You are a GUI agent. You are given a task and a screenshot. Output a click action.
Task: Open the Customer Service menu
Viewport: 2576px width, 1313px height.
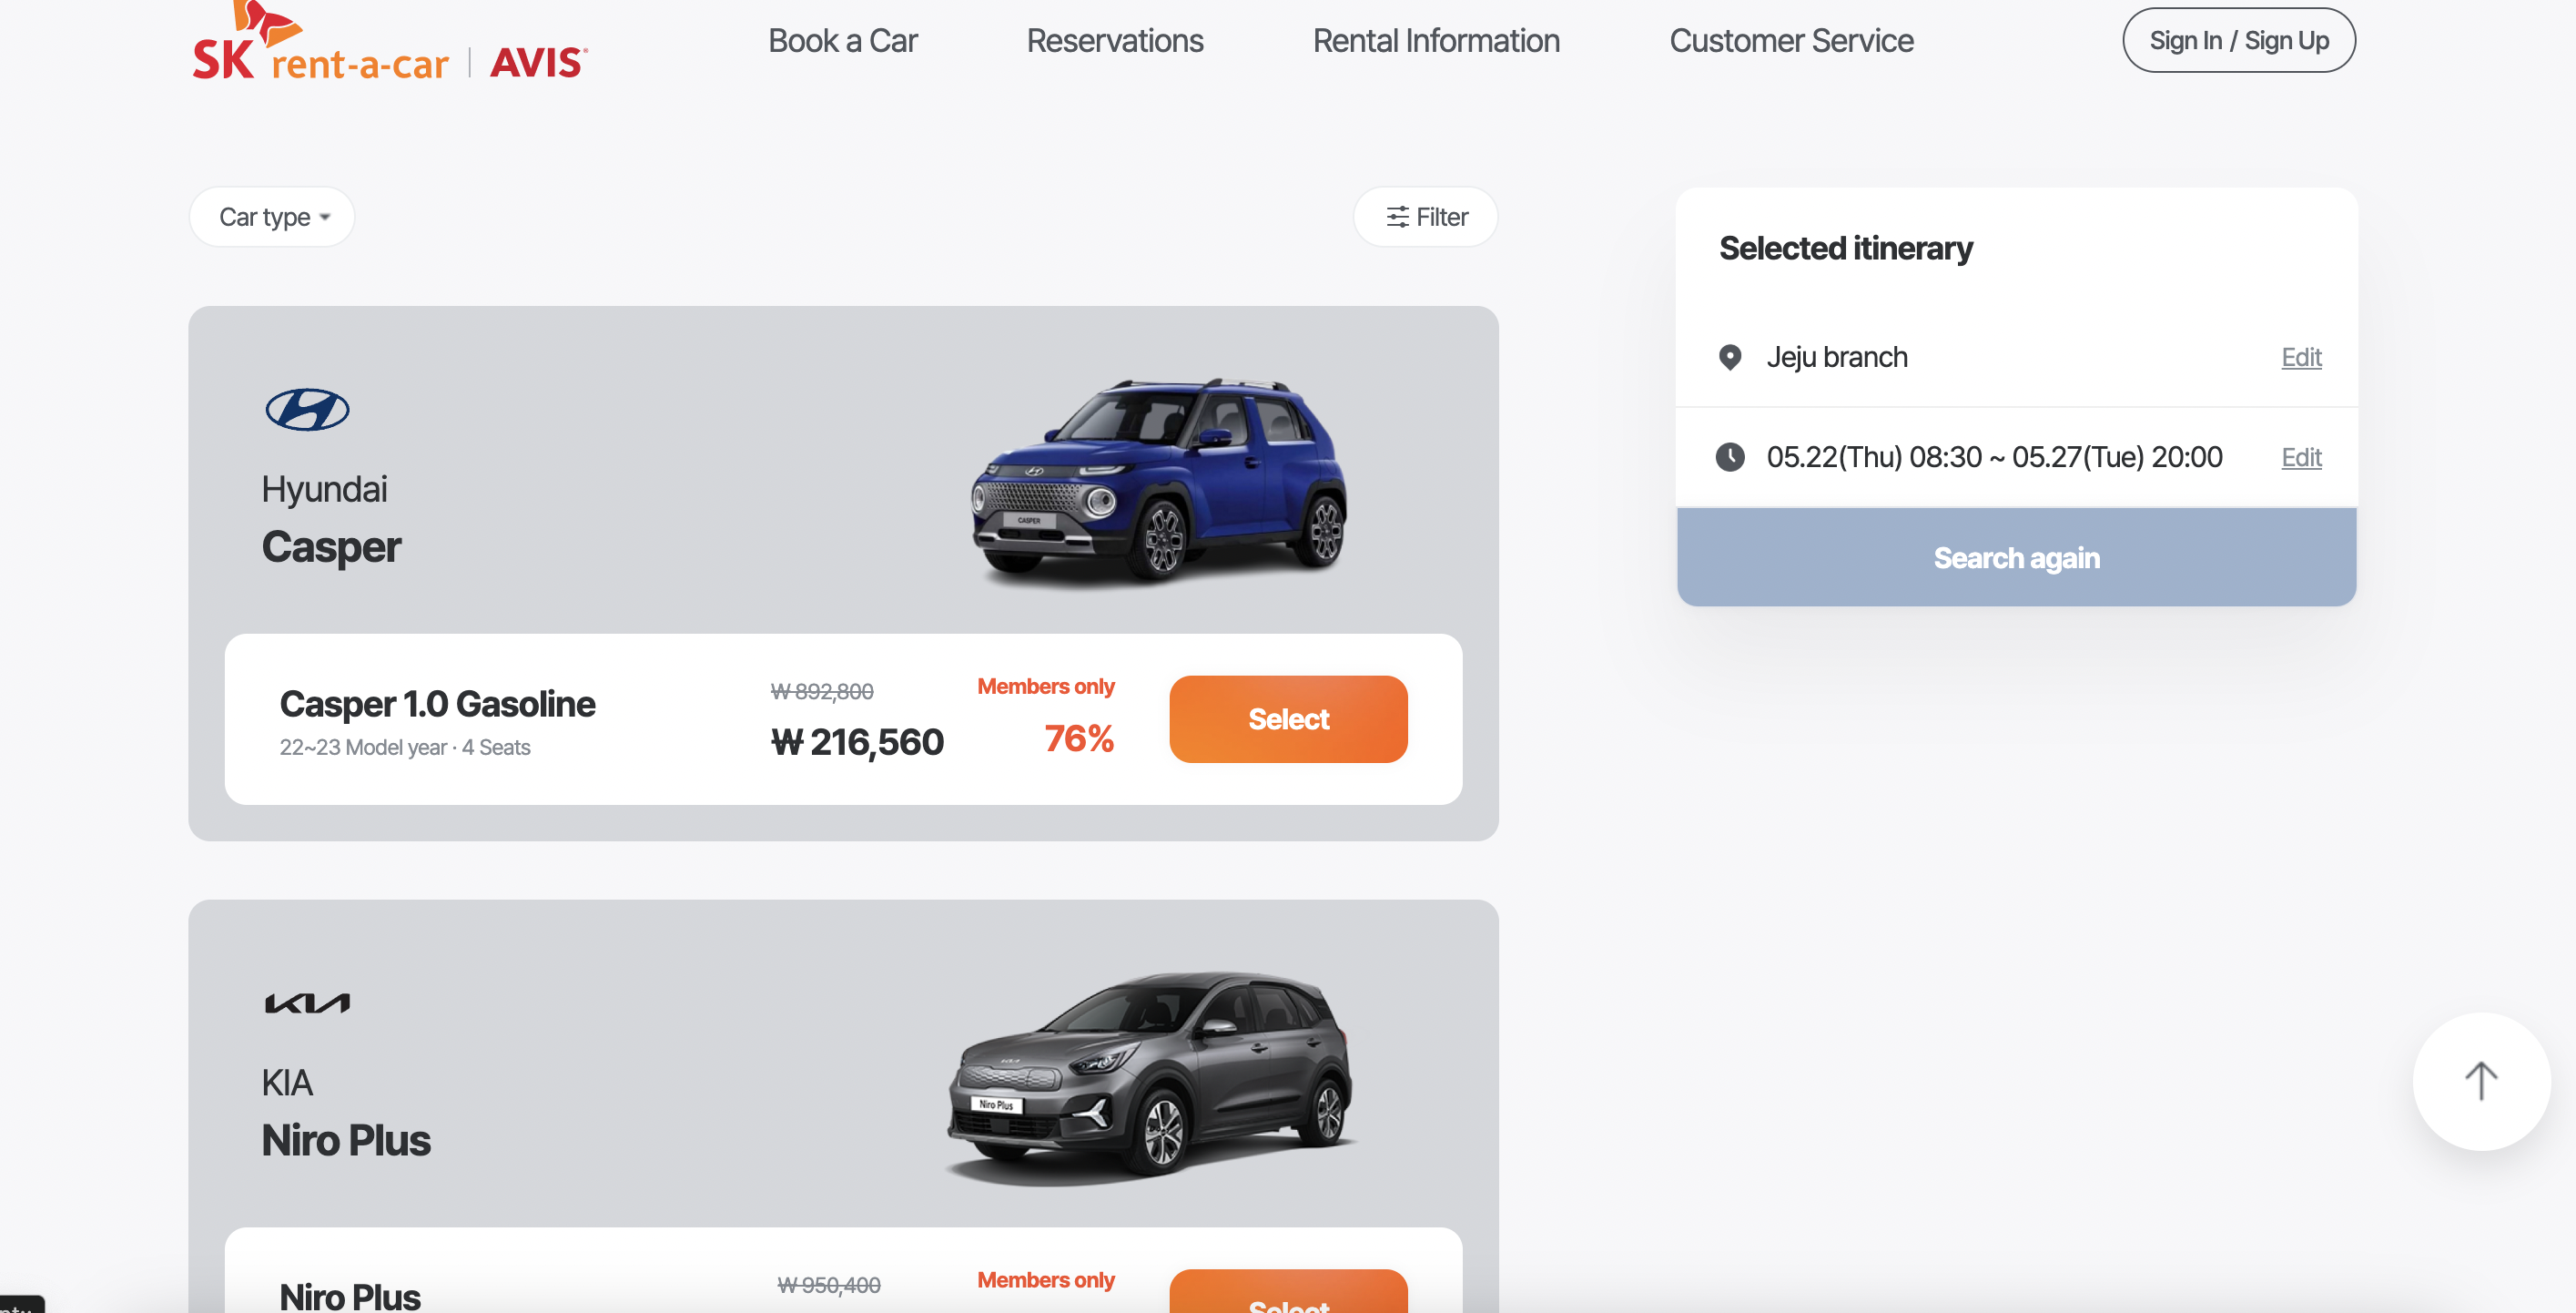point(1791,41)
